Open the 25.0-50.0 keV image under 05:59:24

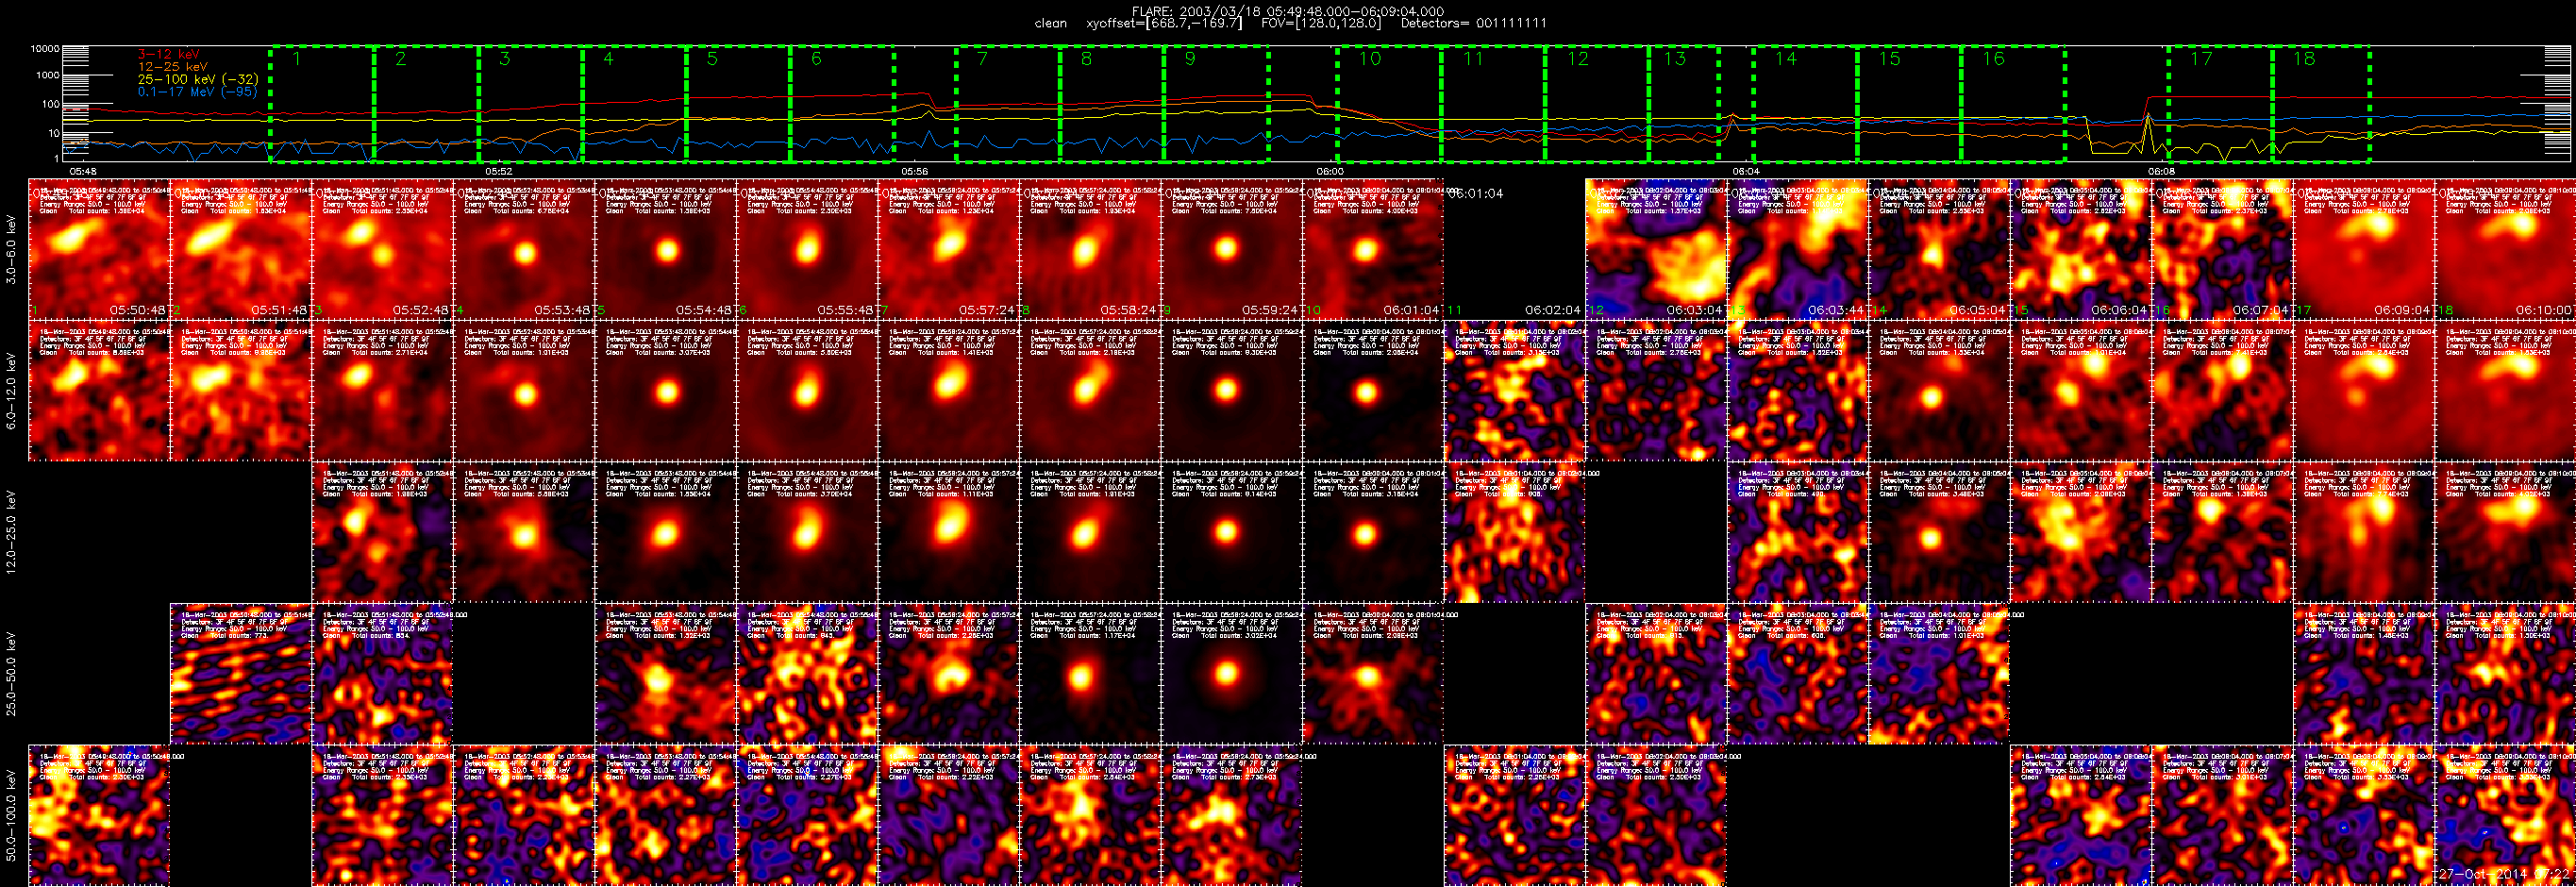[1231, 673]
